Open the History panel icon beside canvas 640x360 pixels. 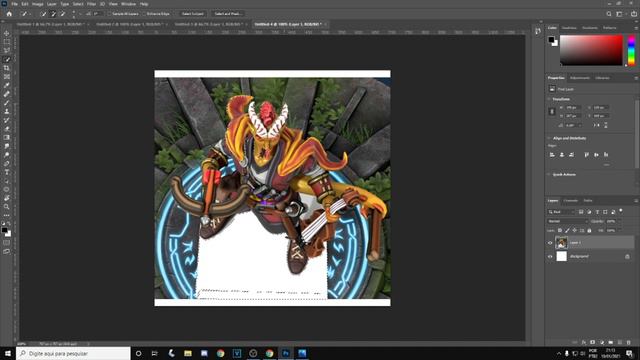tap(538, 31)
